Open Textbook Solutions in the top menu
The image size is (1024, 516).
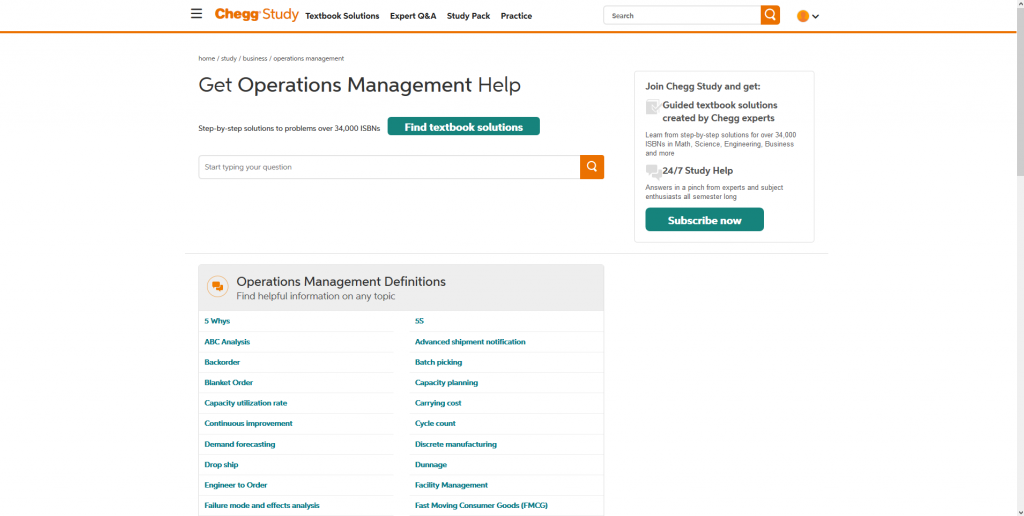[x=342, y=16]
